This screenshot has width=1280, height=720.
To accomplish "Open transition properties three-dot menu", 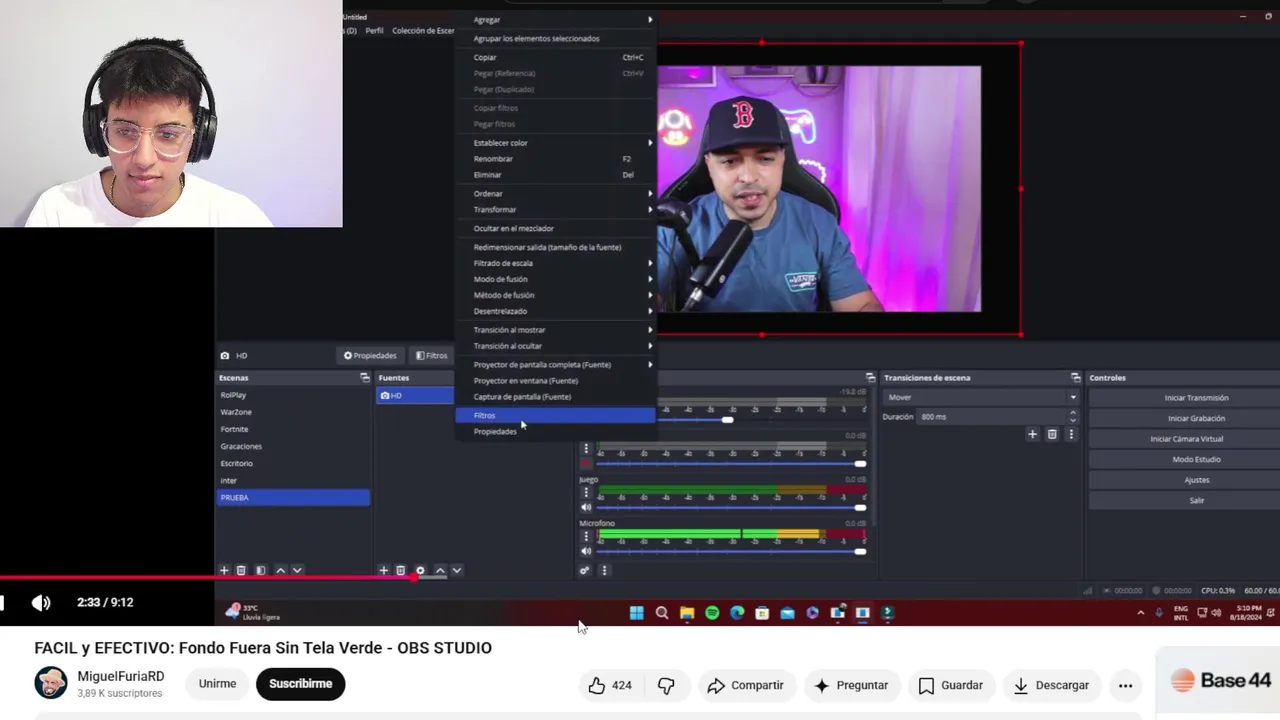I will [1071, 434].
